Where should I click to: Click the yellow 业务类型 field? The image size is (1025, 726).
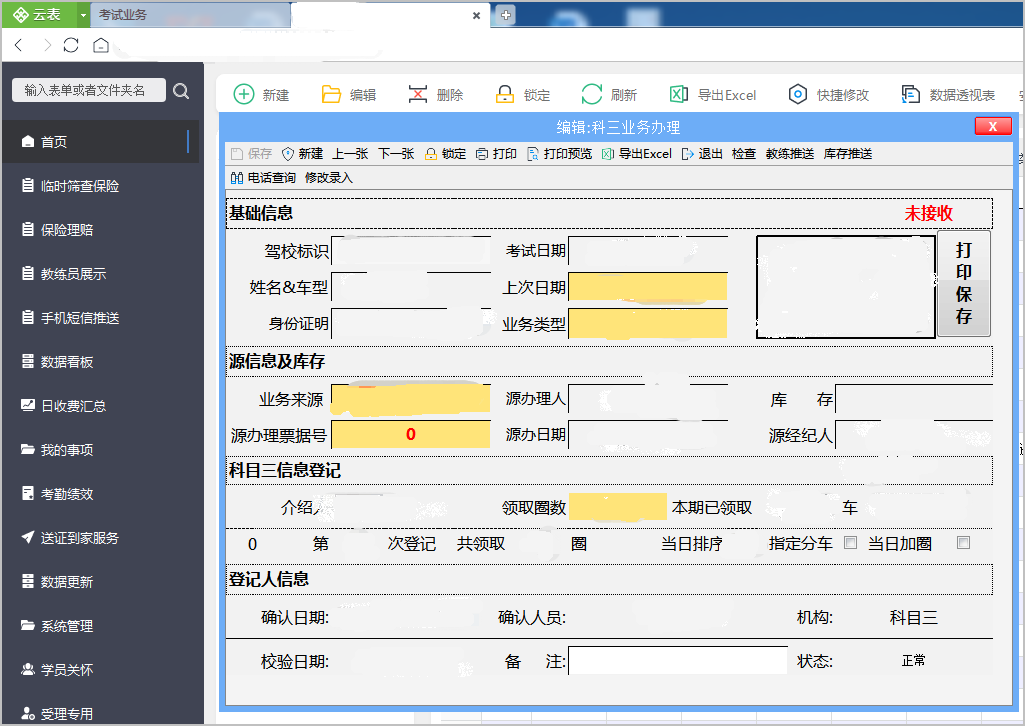[648, 323]
